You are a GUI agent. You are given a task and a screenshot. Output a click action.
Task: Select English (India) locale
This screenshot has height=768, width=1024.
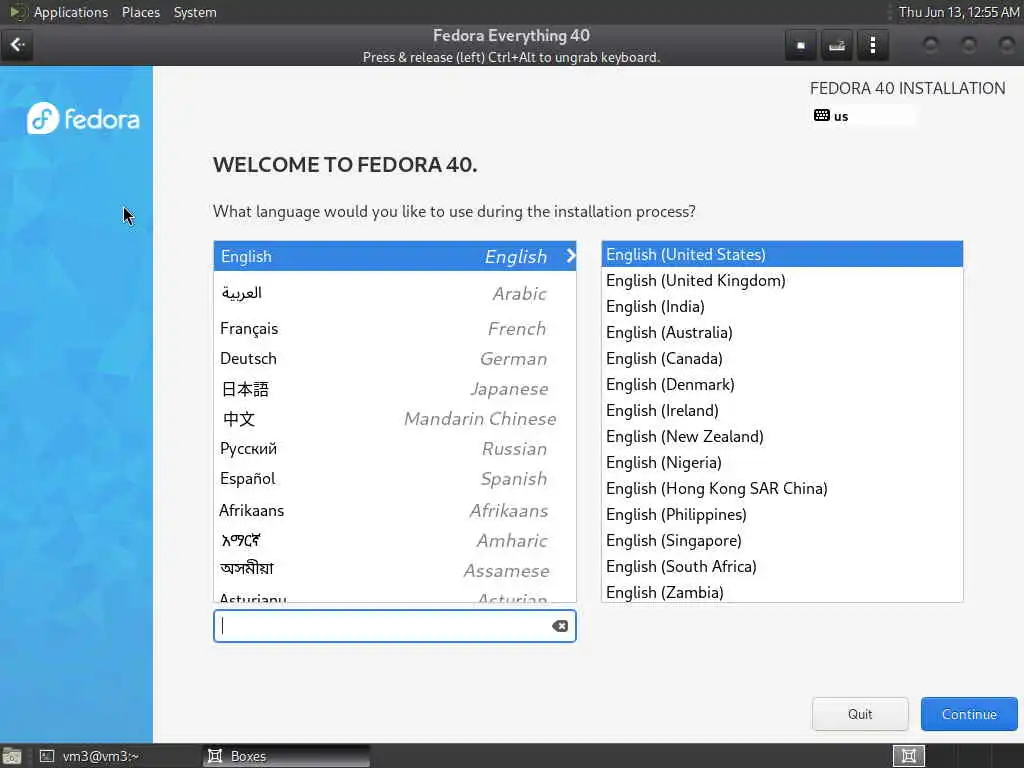[x=782, y=306]
